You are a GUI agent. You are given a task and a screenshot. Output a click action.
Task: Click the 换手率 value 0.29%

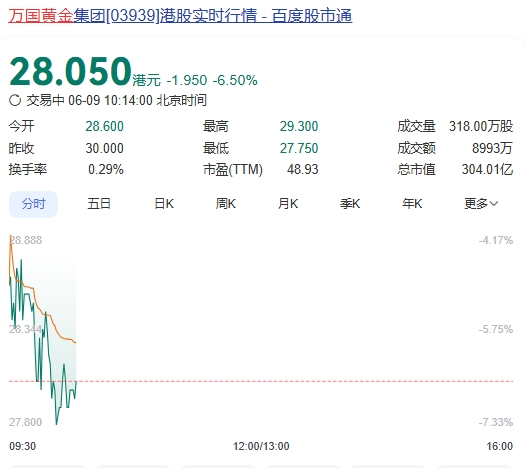106,170
